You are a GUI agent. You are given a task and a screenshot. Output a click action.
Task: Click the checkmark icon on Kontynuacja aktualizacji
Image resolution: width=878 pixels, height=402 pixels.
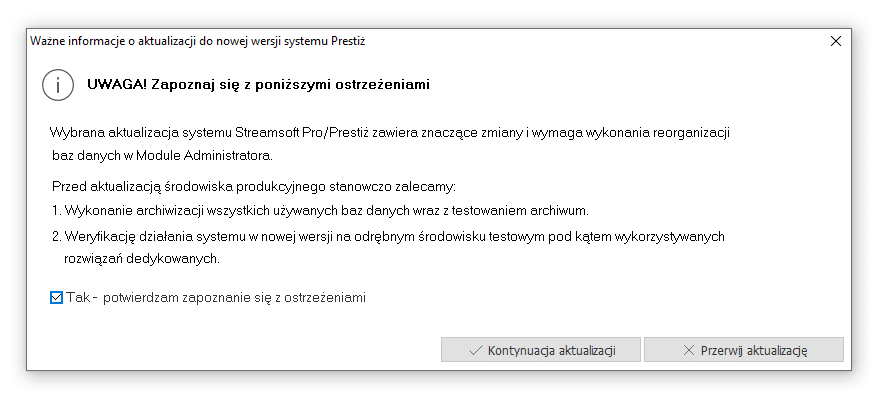(476, 350)
